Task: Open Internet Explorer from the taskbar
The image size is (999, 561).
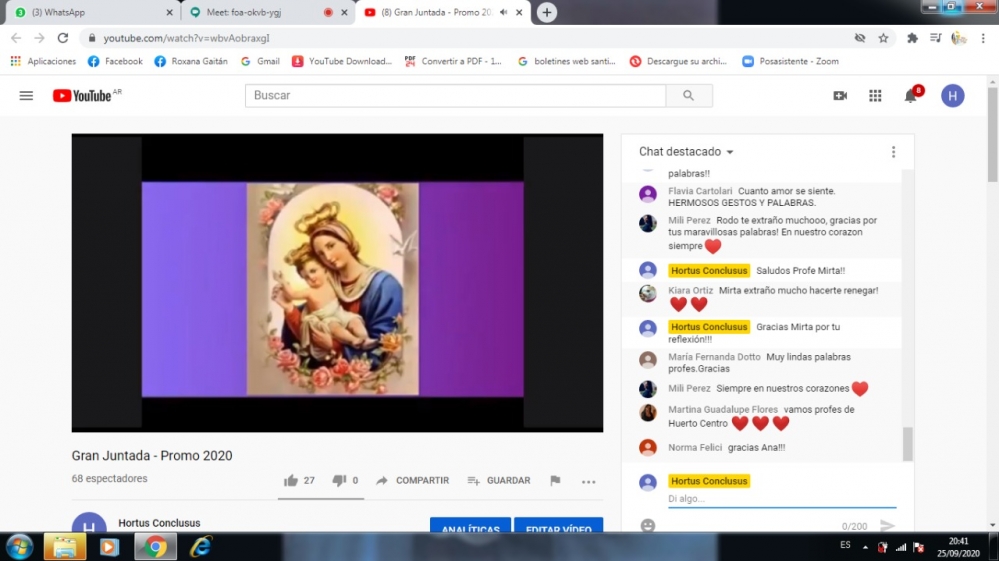Action: click(201, 546)
